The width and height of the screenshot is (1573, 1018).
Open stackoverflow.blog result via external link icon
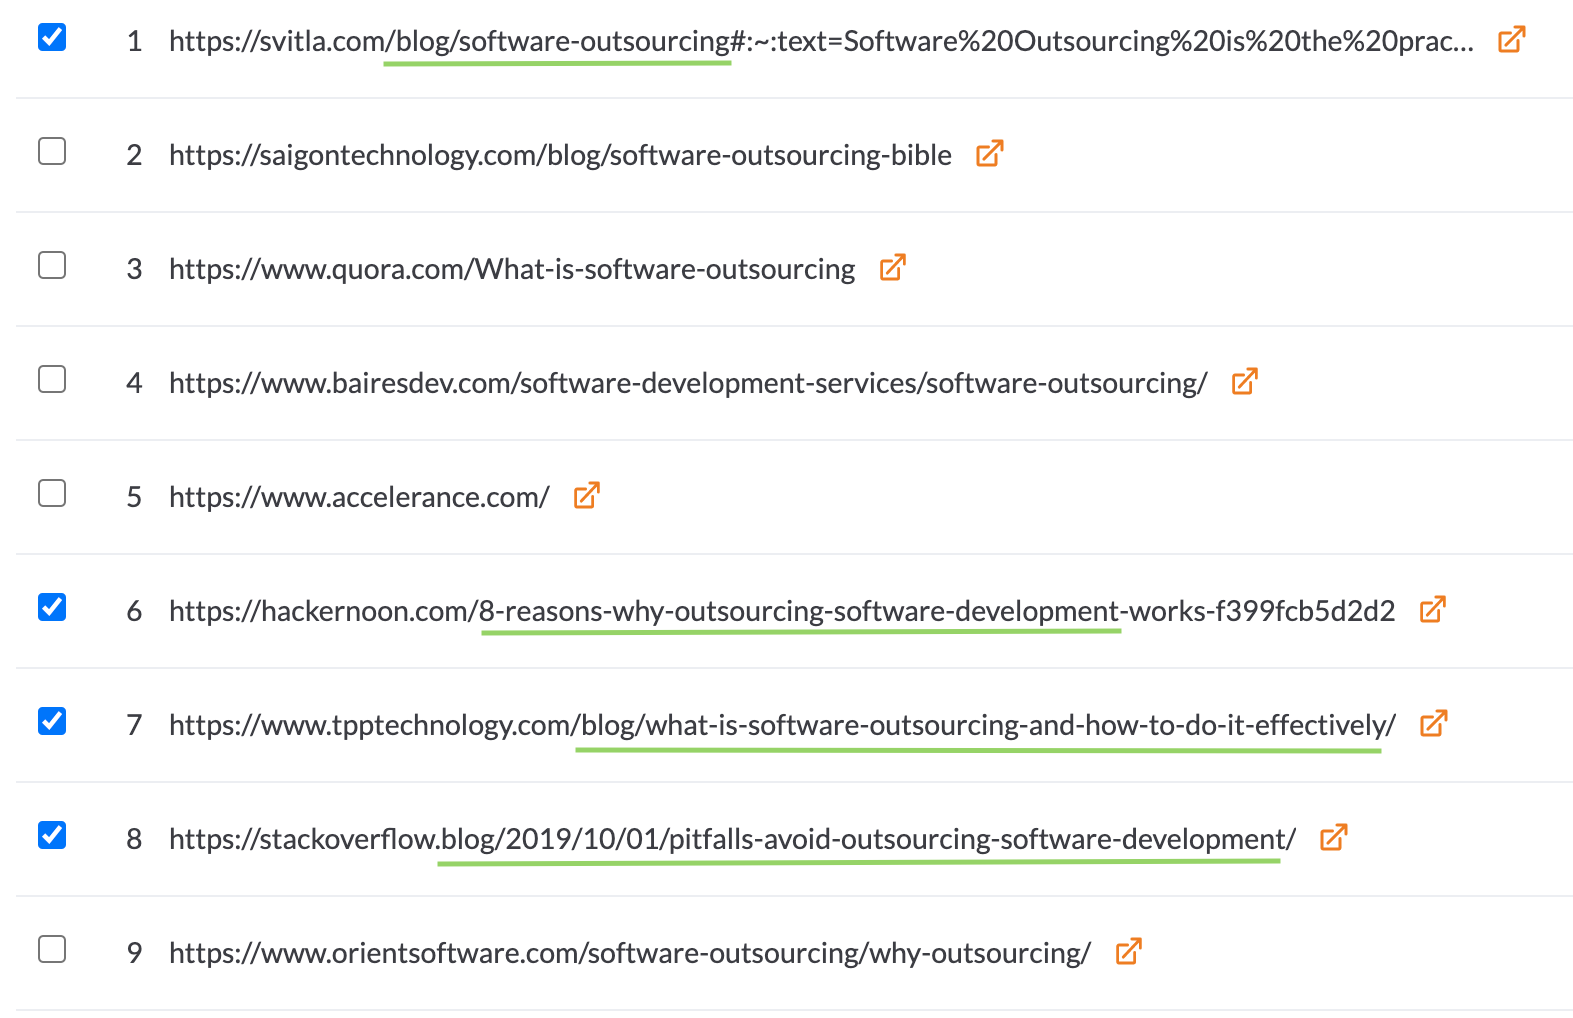(1334, 838)
